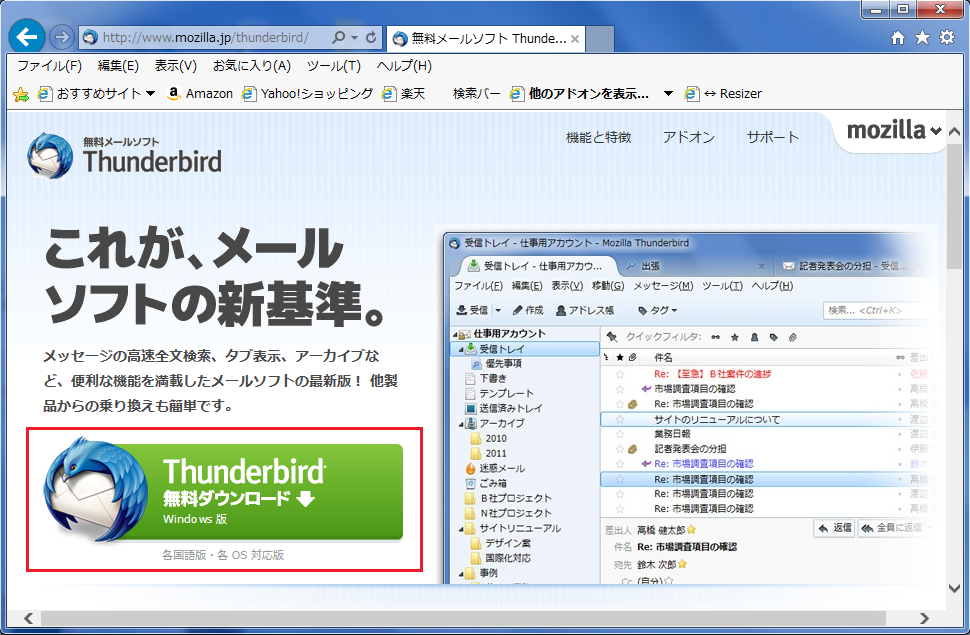Screen dimensions: 970x635
Task: Focus the address bar showing mozilla.jp/thunderbird
Action: [205, 38]
